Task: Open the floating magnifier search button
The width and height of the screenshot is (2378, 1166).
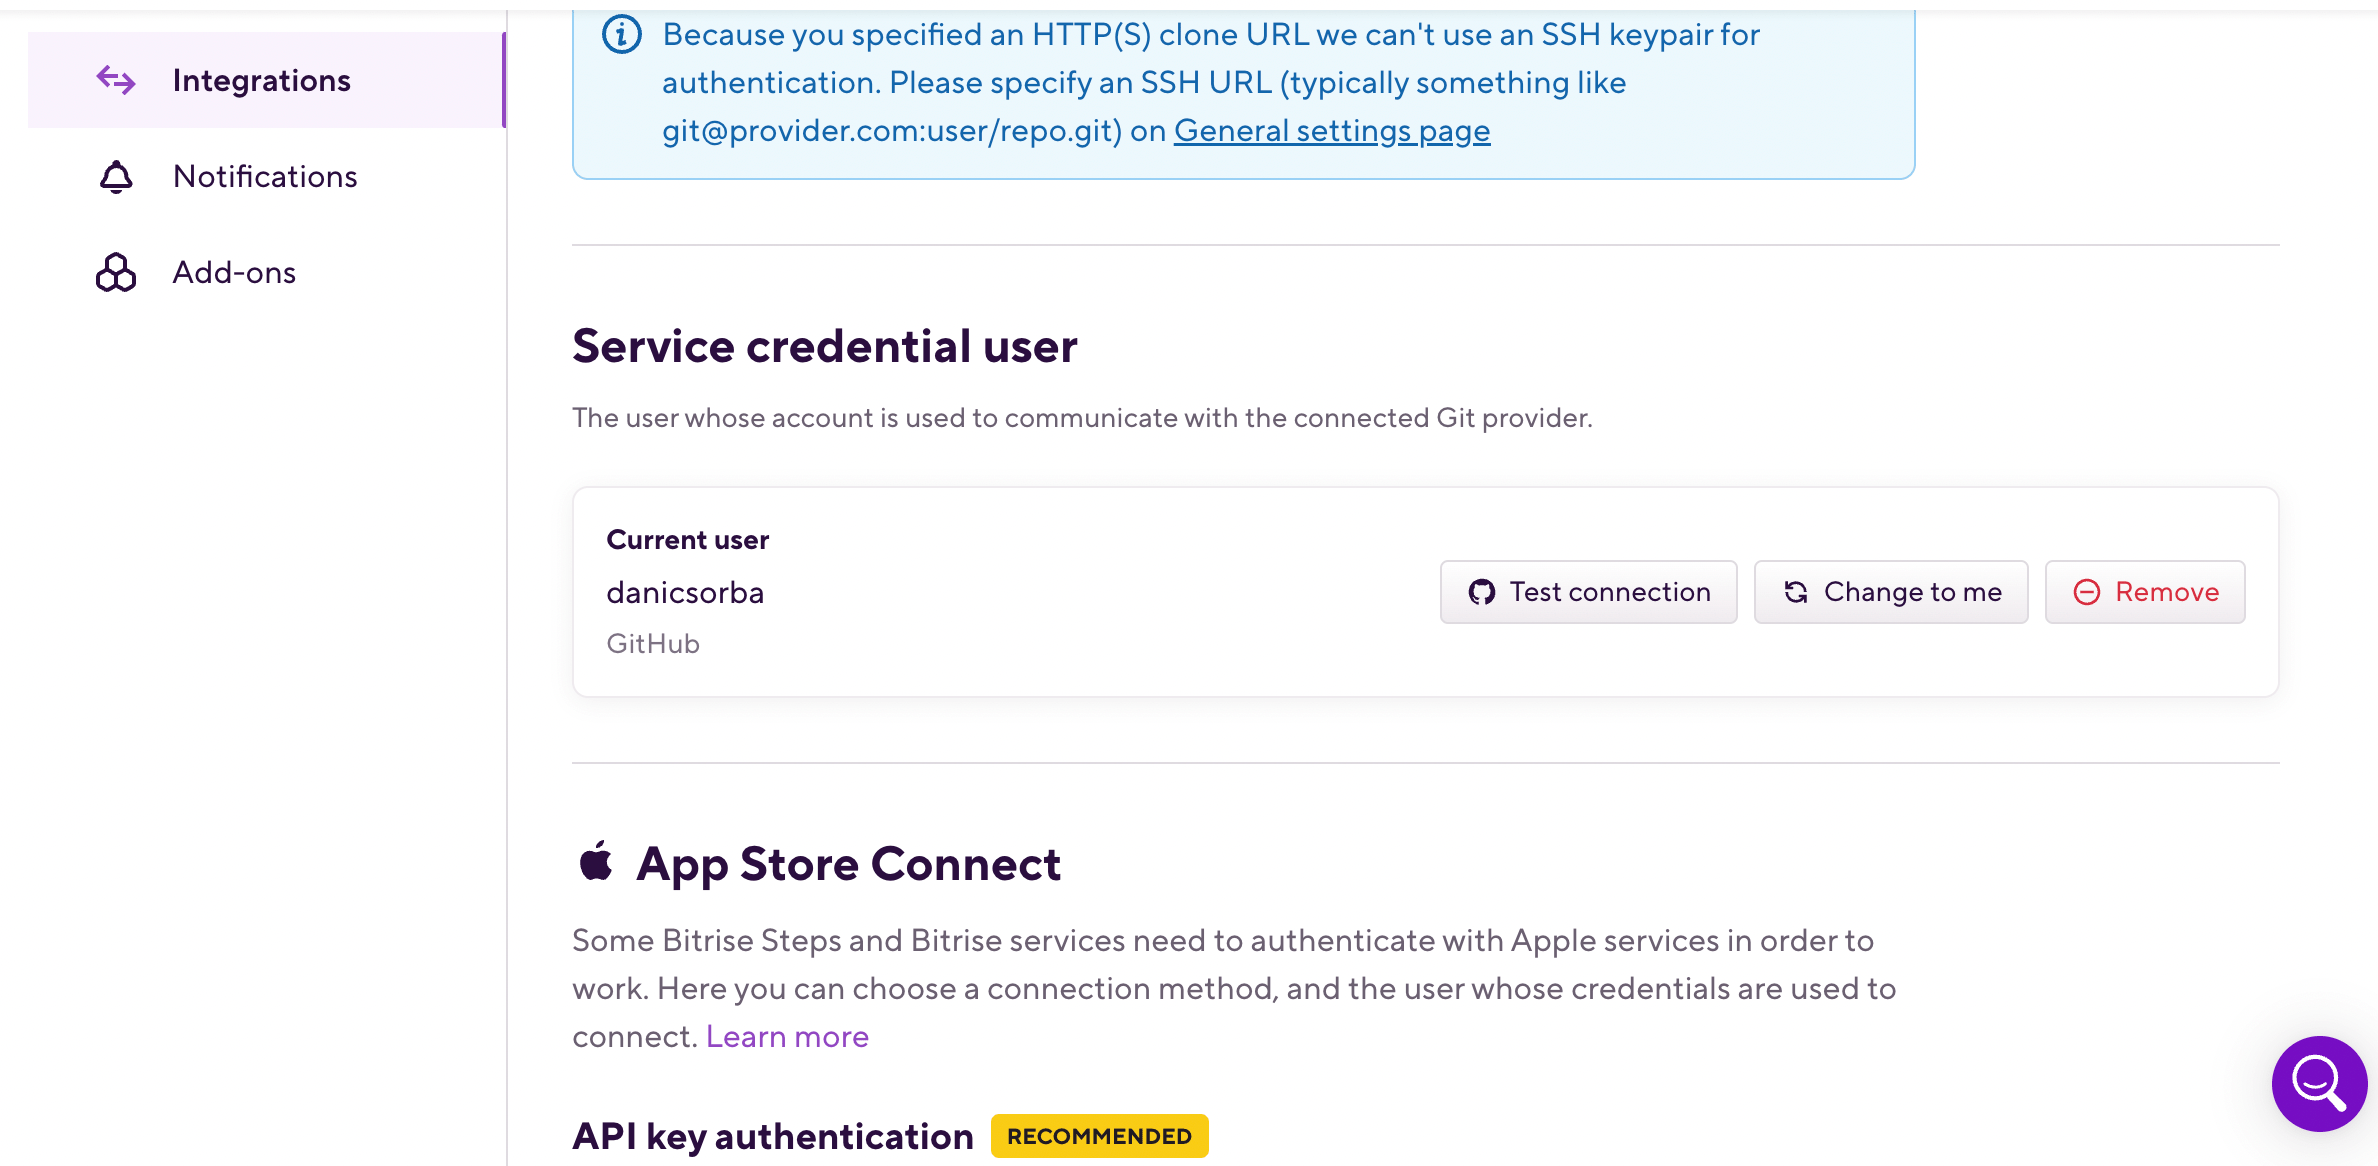Action: tap(2318, 1084)
